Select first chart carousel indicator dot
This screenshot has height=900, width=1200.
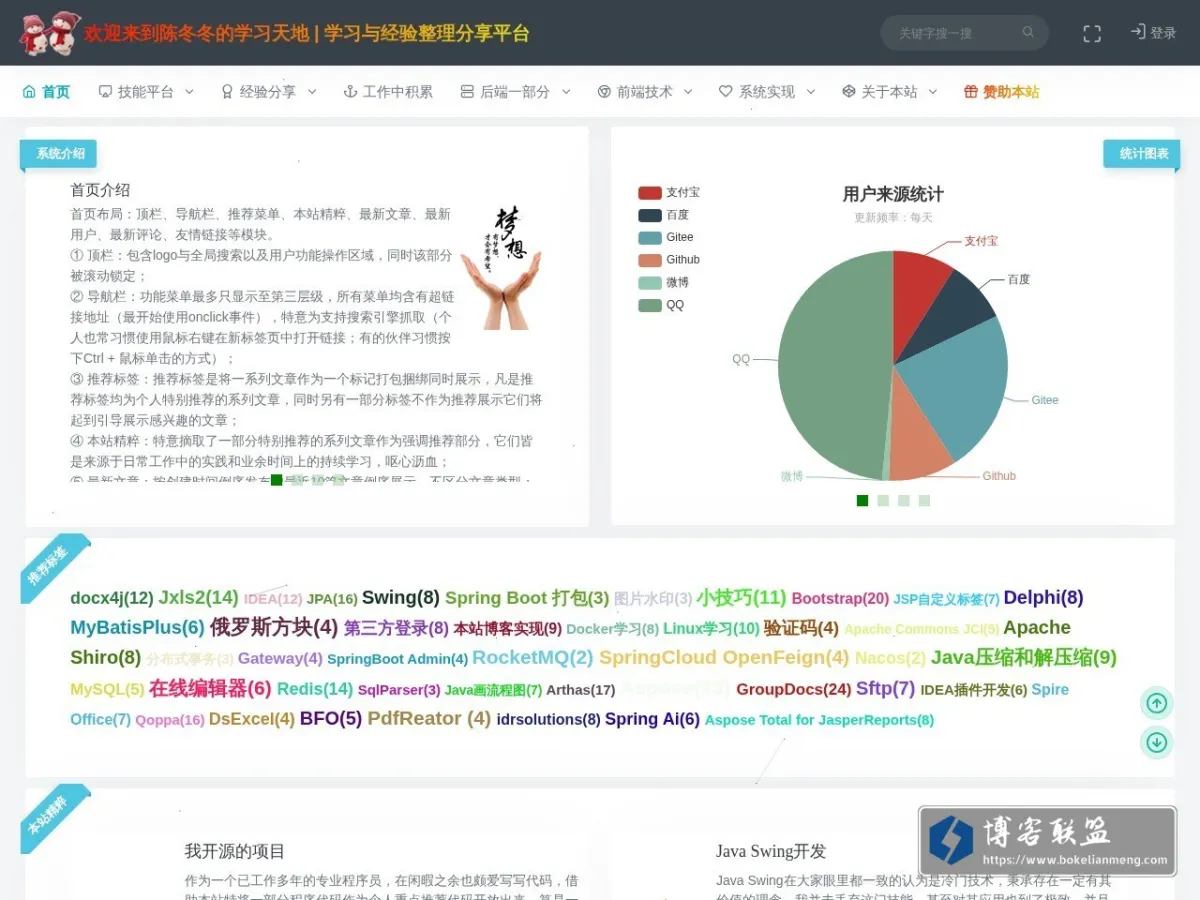862,500
